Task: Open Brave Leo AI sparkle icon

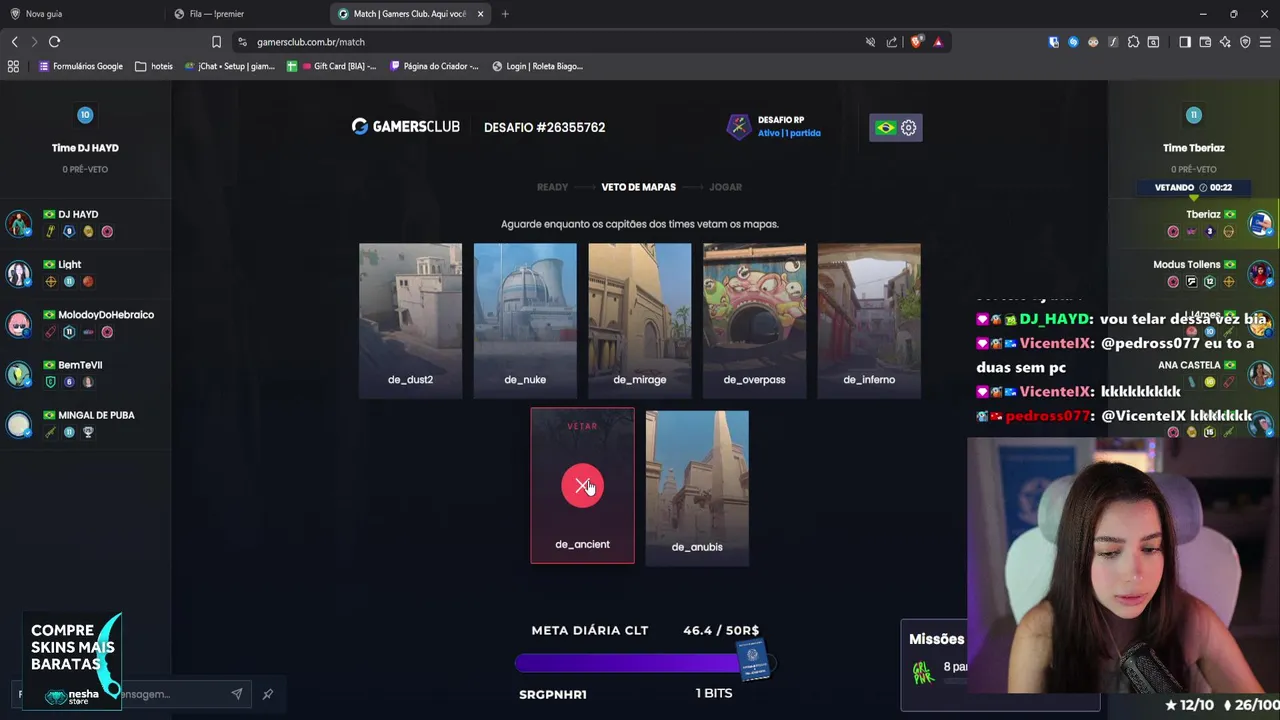Action: [x=1225, y=42]
